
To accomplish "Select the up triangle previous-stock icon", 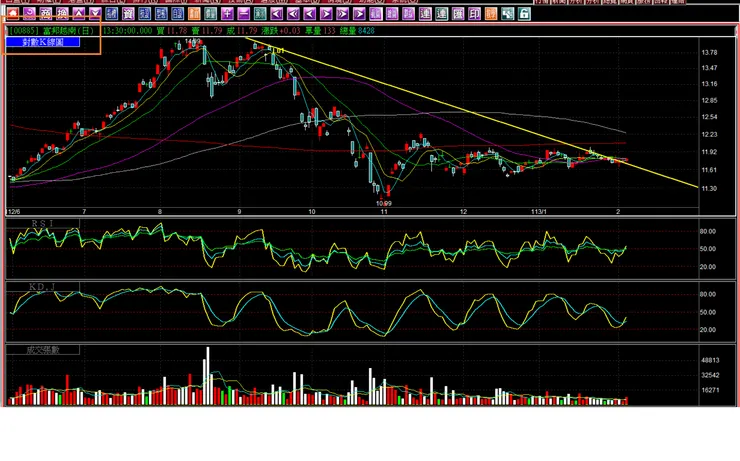I will point(79,14).
